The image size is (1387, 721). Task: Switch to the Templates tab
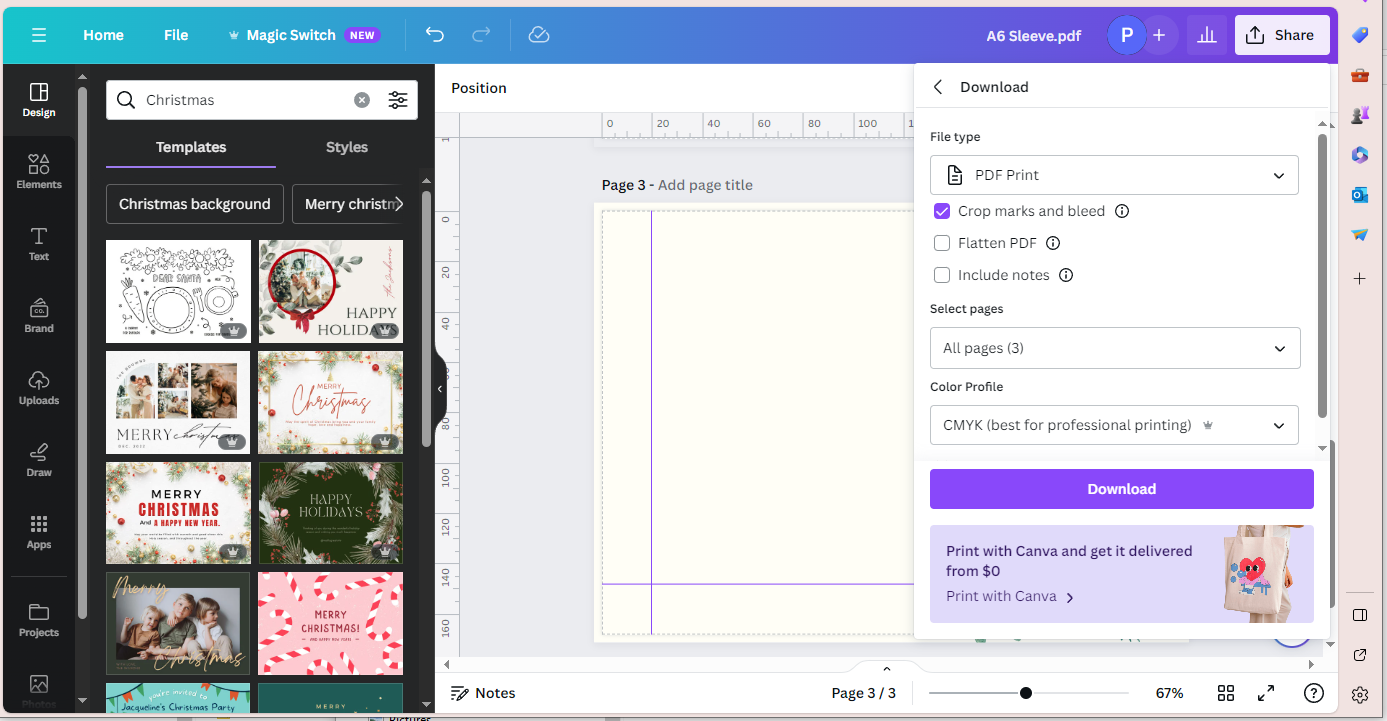[191, 147]
